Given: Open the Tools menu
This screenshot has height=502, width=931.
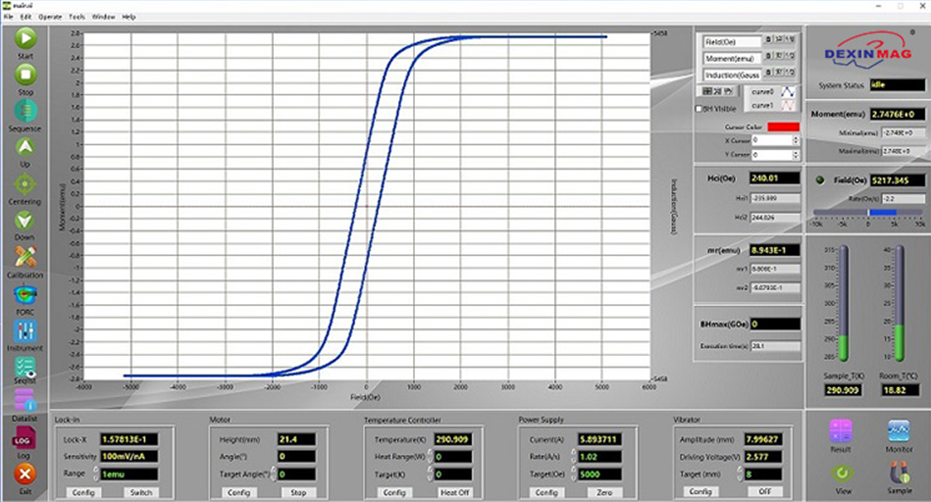Looking at the screenshot, I should tap(77, 17).
